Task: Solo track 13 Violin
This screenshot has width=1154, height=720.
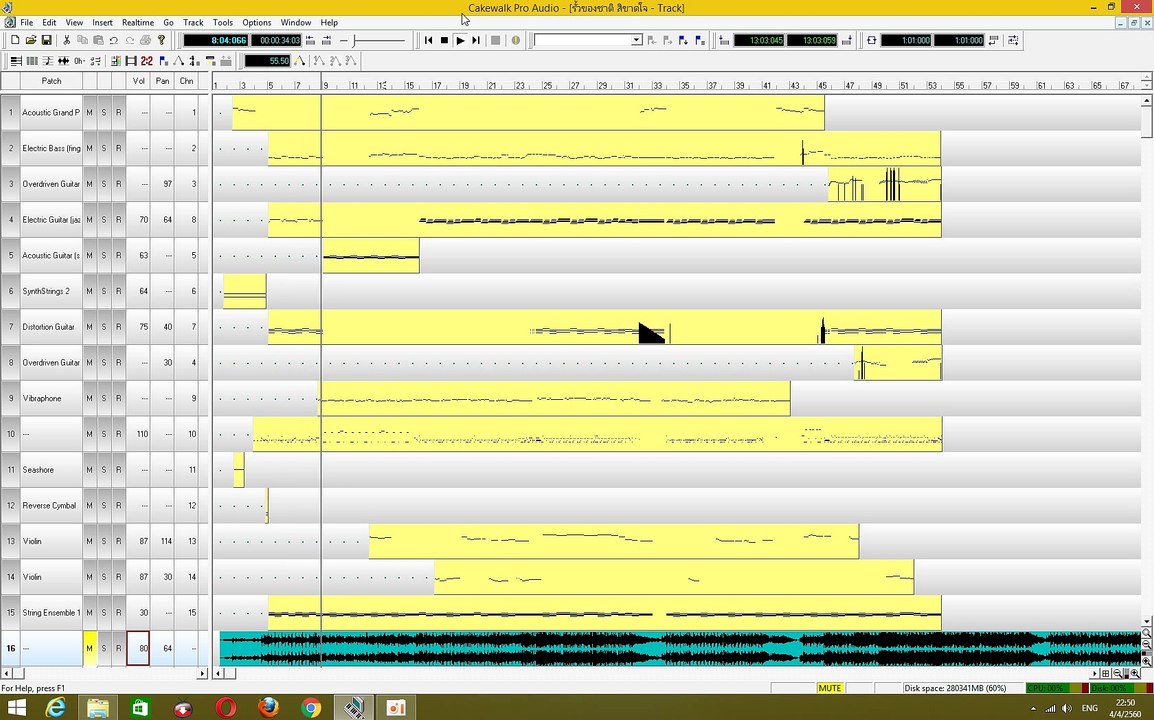Action: pyautogui.click(x=104, y=541)
